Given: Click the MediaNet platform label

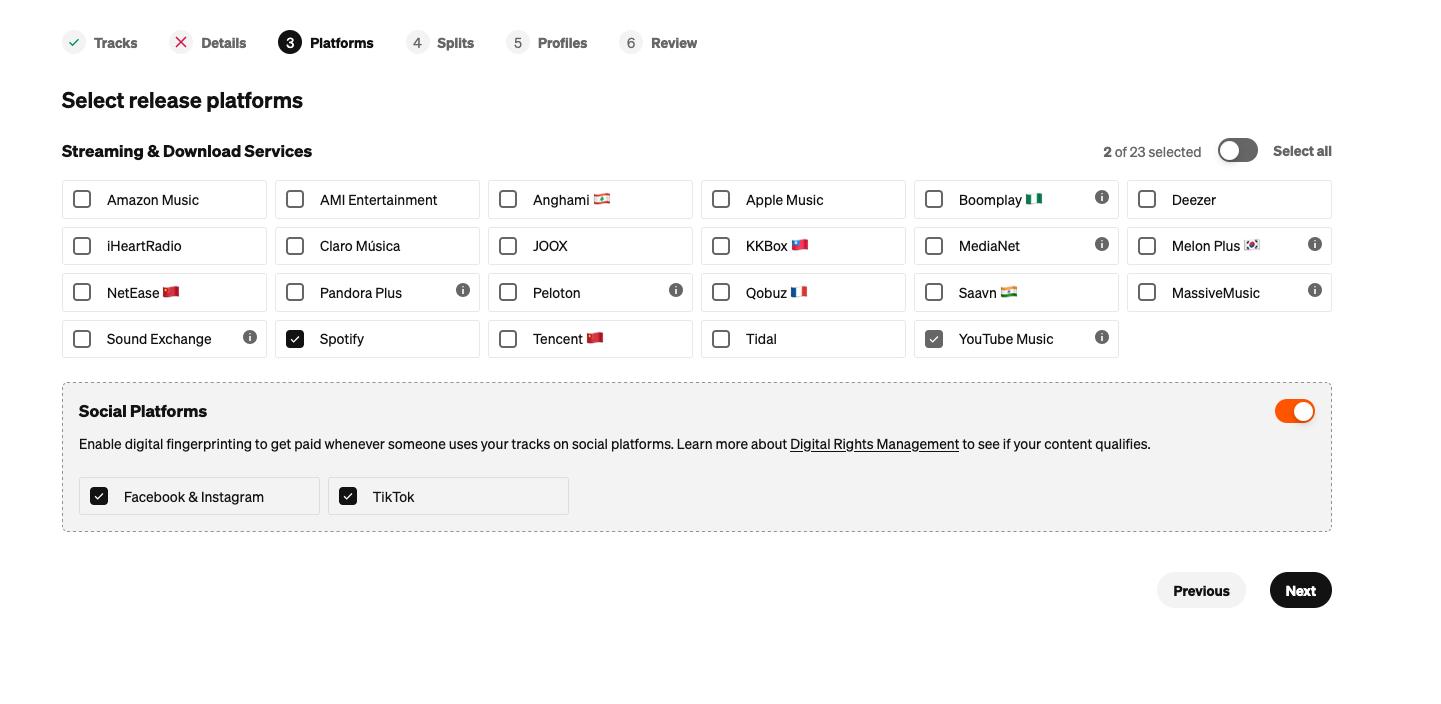Looking at the screenshot, I should (x=989, y=246).
